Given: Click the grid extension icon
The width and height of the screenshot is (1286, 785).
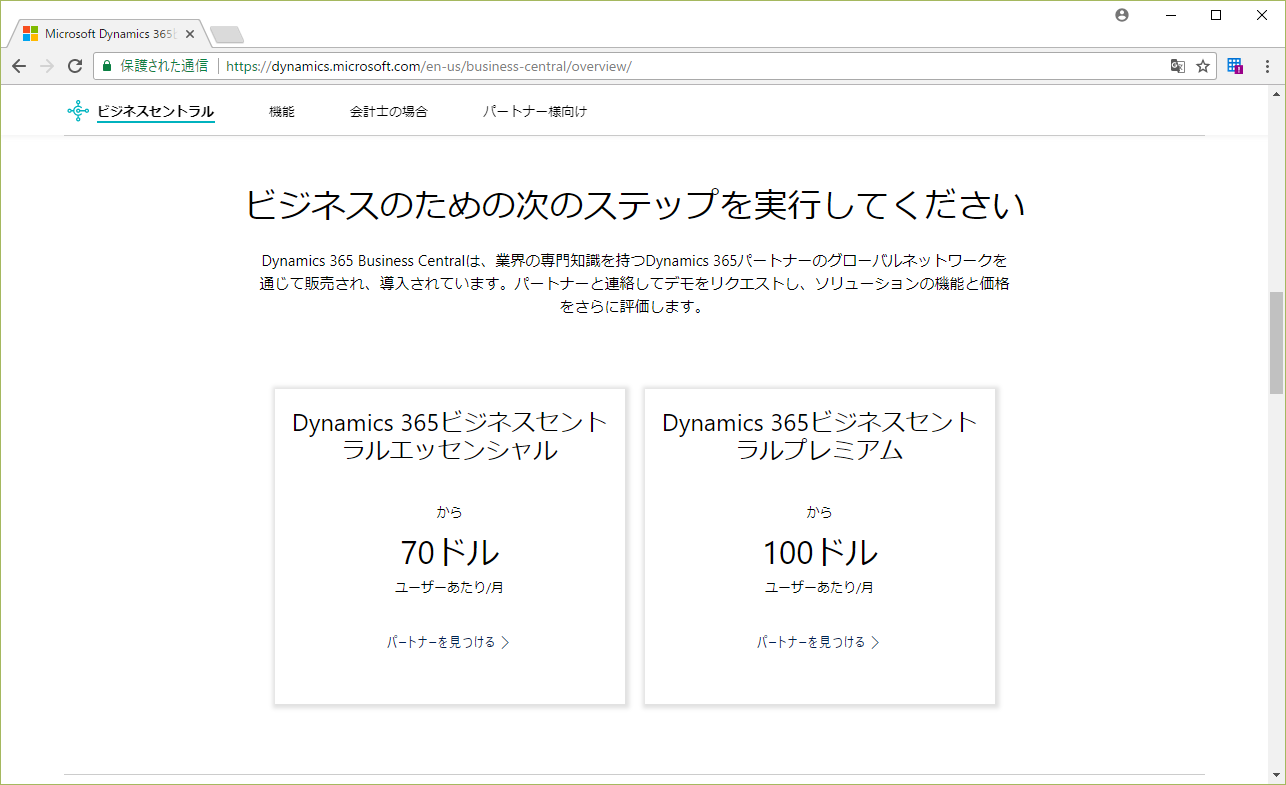Looking at the screenshot, I should [x=1235, y=66].
